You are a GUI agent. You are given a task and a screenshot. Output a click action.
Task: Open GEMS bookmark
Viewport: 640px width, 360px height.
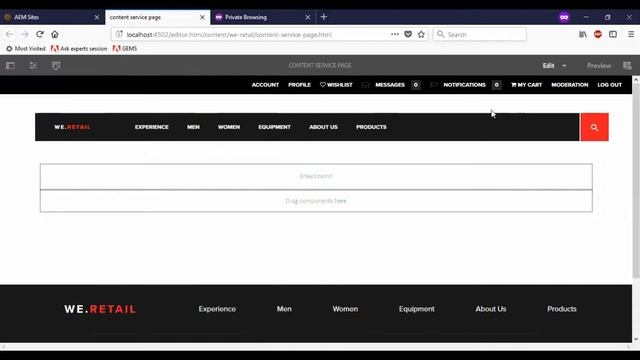125,49
